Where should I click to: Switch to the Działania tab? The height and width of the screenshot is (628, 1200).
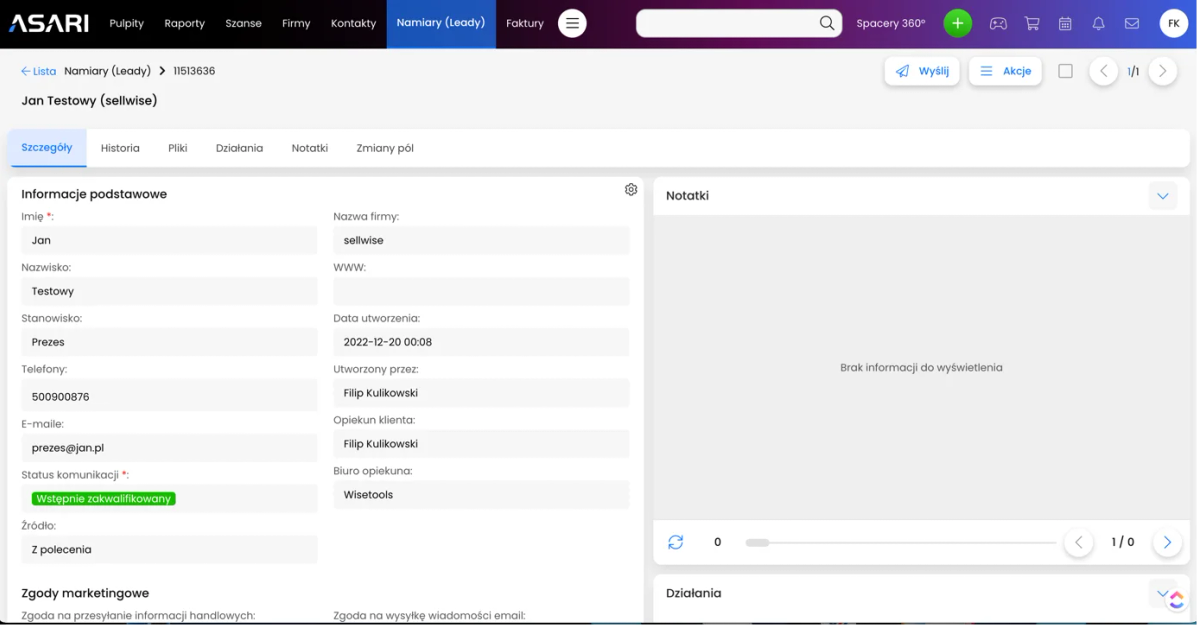pyautogui.click(x=239, y=148)
